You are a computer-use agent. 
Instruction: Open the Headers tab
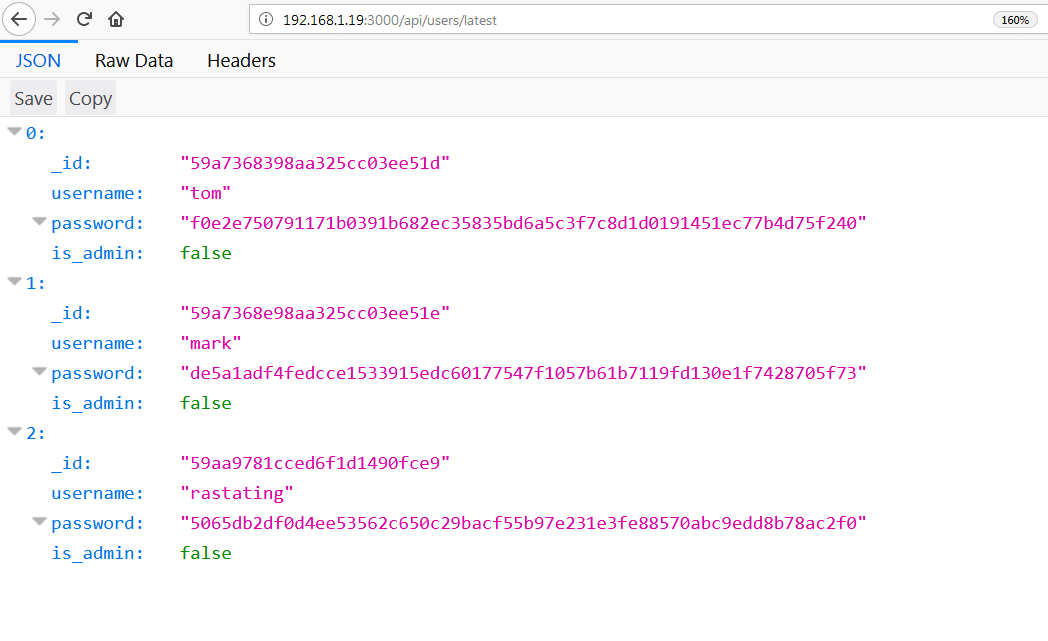[x=241, y=61]
